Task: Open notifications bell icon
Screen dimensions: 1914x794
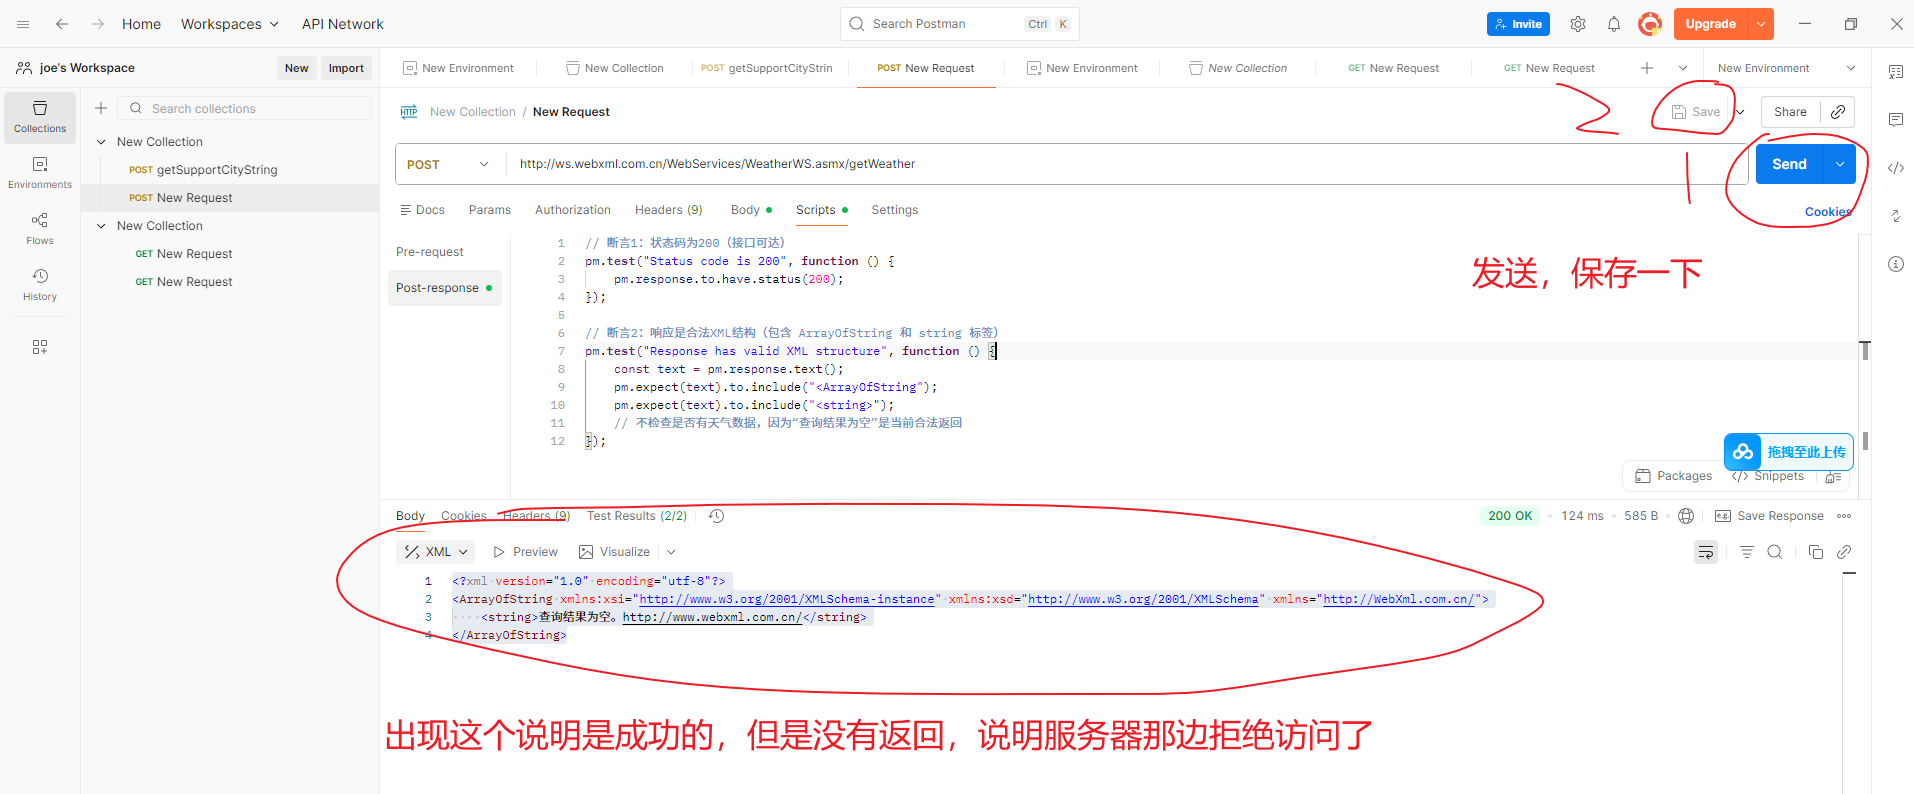Action: (x=1614, y=24)
